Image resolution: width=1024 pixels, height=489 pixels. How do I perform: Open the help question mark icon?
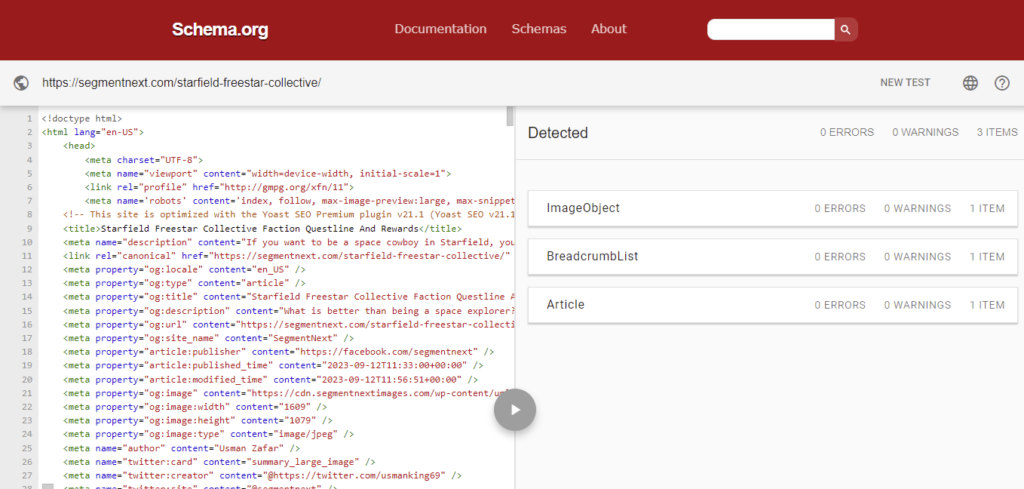point(1002,83)
